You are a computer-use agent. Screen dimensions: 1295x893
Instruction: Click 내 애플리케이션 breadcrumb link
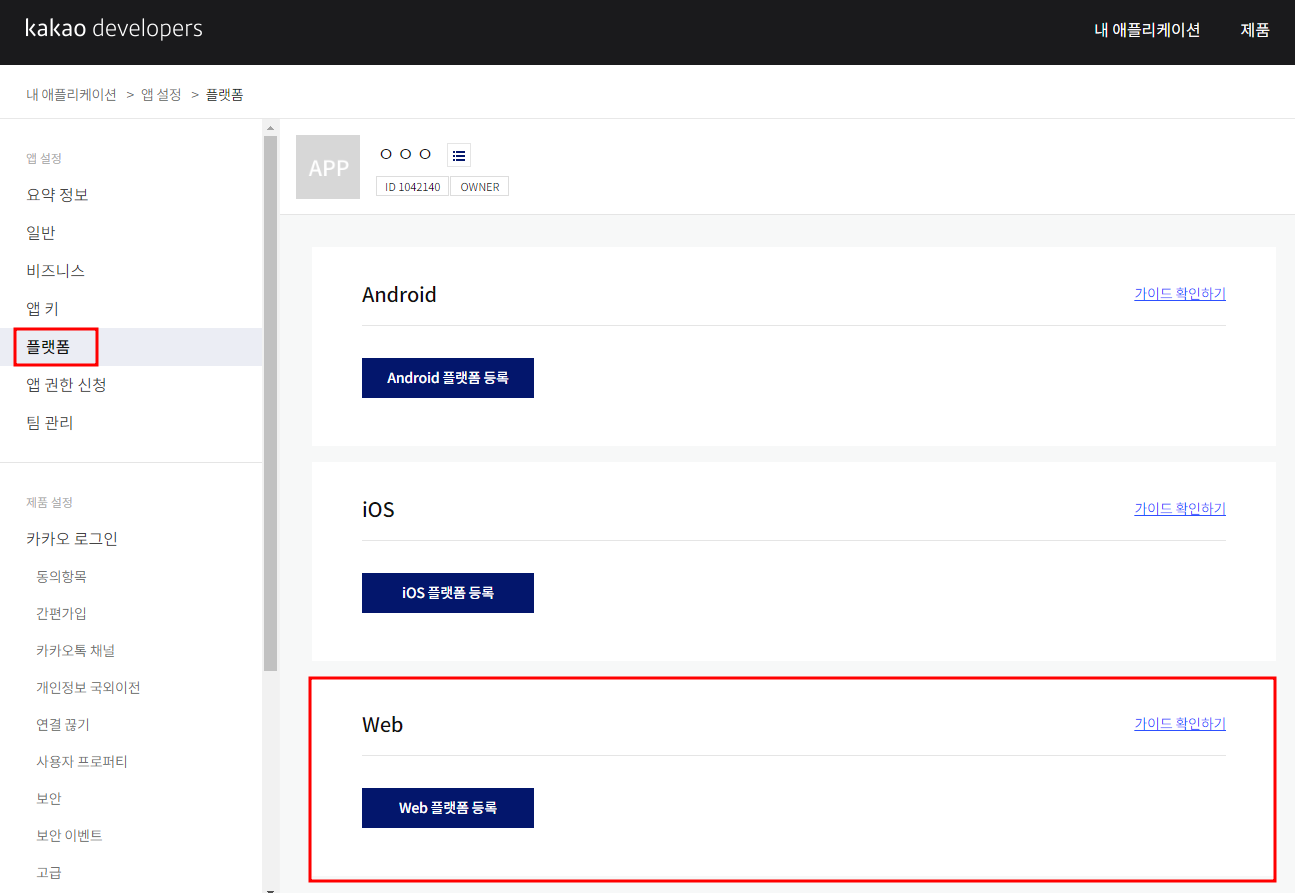(x=72, y=95)
